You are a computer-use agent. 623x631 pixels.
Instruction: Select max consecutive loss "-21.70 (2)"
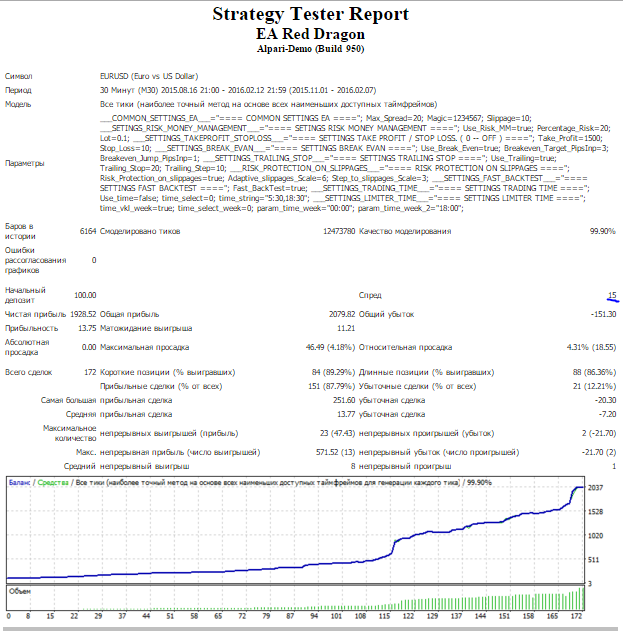[x=599, y=452]
